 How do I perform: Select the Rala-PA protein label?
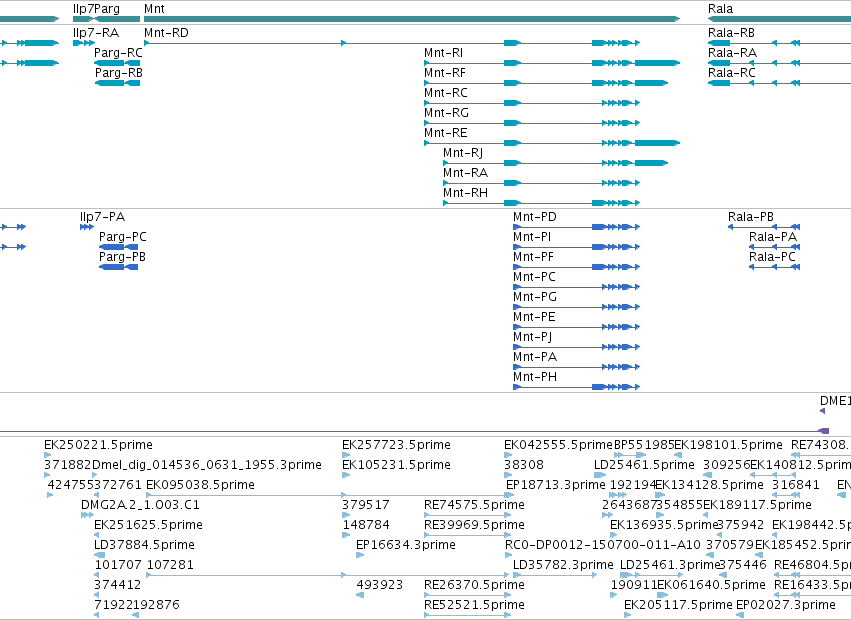[x=773, y=237]
